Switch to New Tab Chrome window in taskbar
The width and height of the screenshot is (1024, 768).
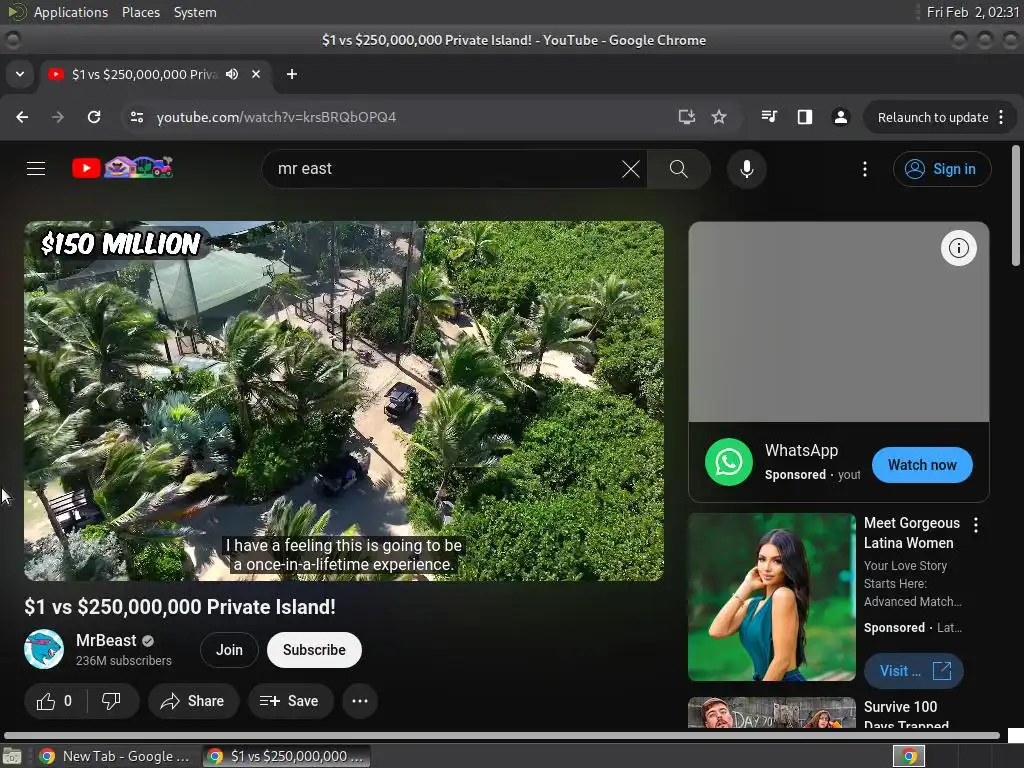[116, 756]
